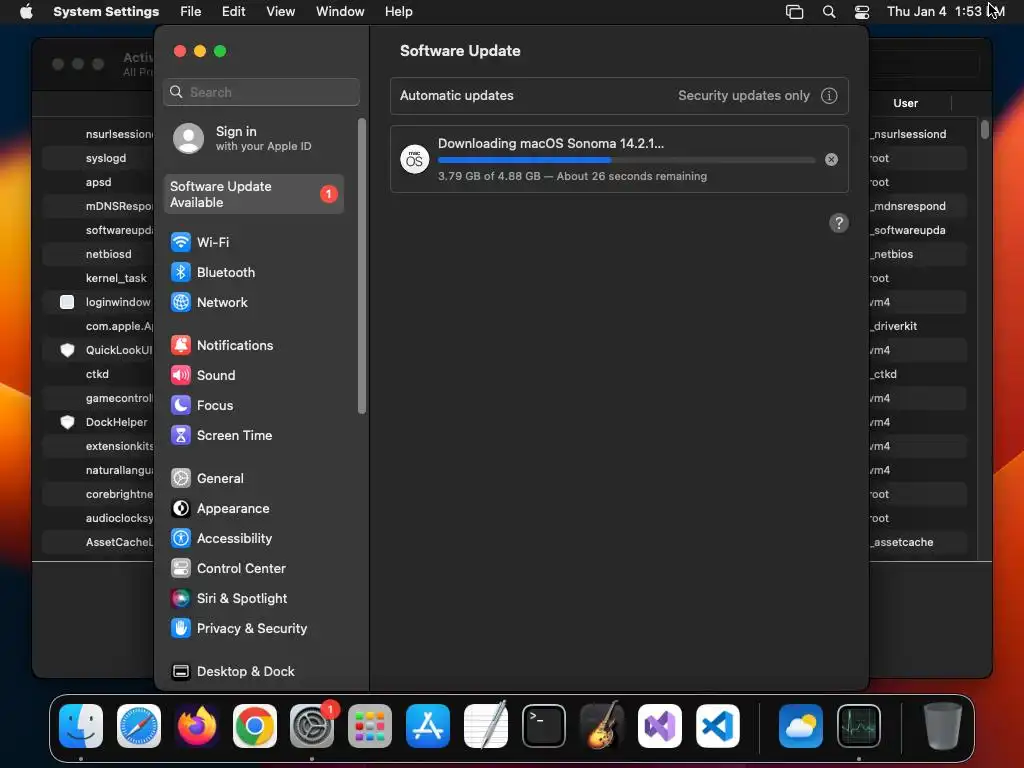The height and width of the screenshot is (768, 1024).
Task: Launch Google Chrome from the Dock
Action: [255, 726]
